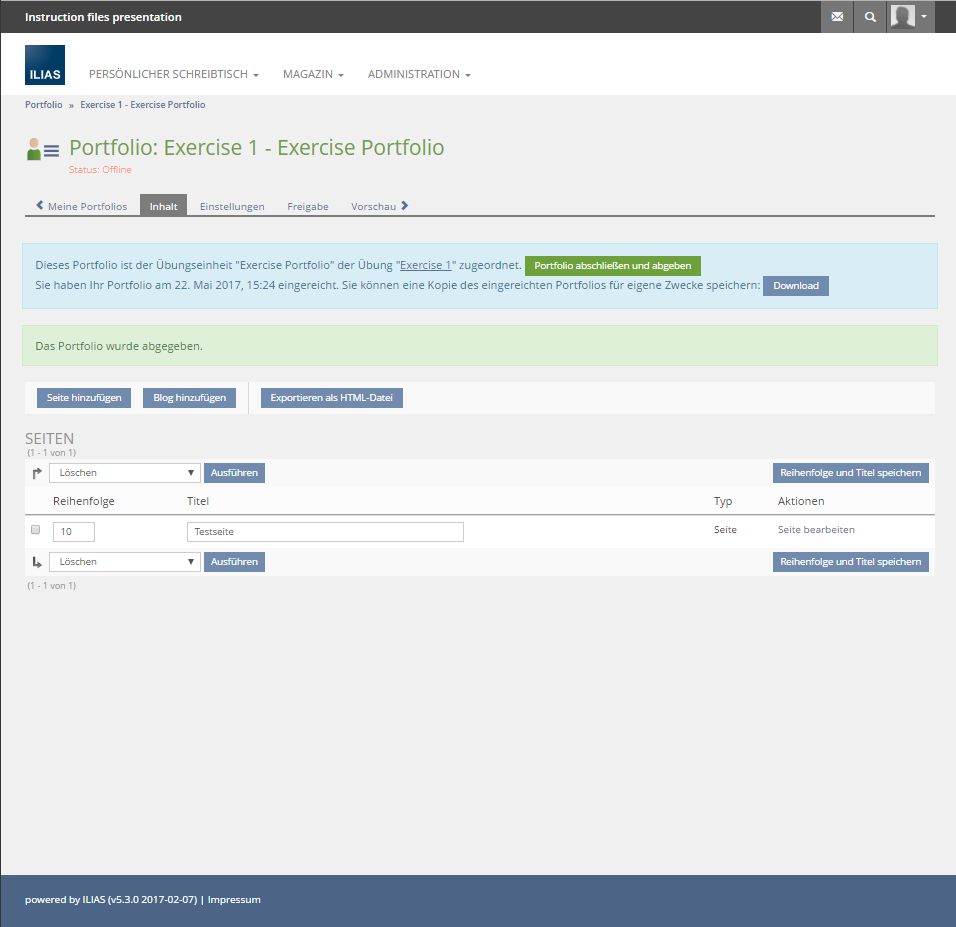Screen dimensions: 956x927
Task: Open the Seite bearbeiten link
Action: tap(816, 530)
